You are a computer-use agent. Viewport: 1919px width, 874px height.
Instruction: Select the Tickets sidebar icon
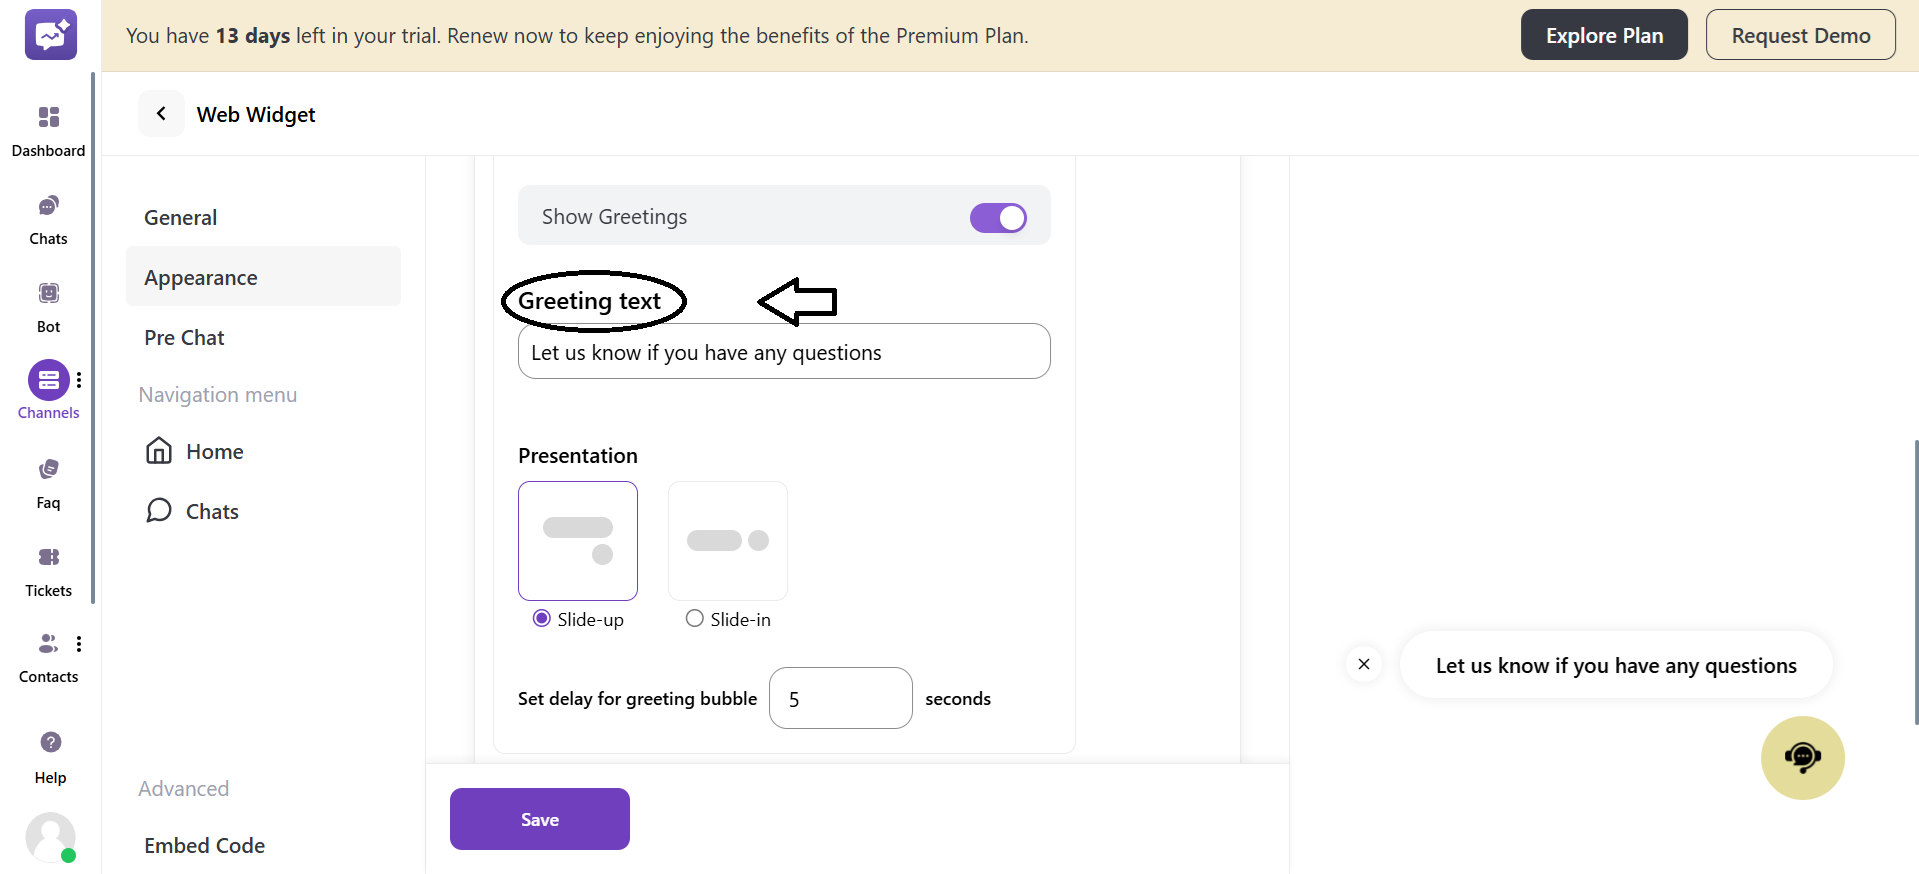[x=48, y=568]
